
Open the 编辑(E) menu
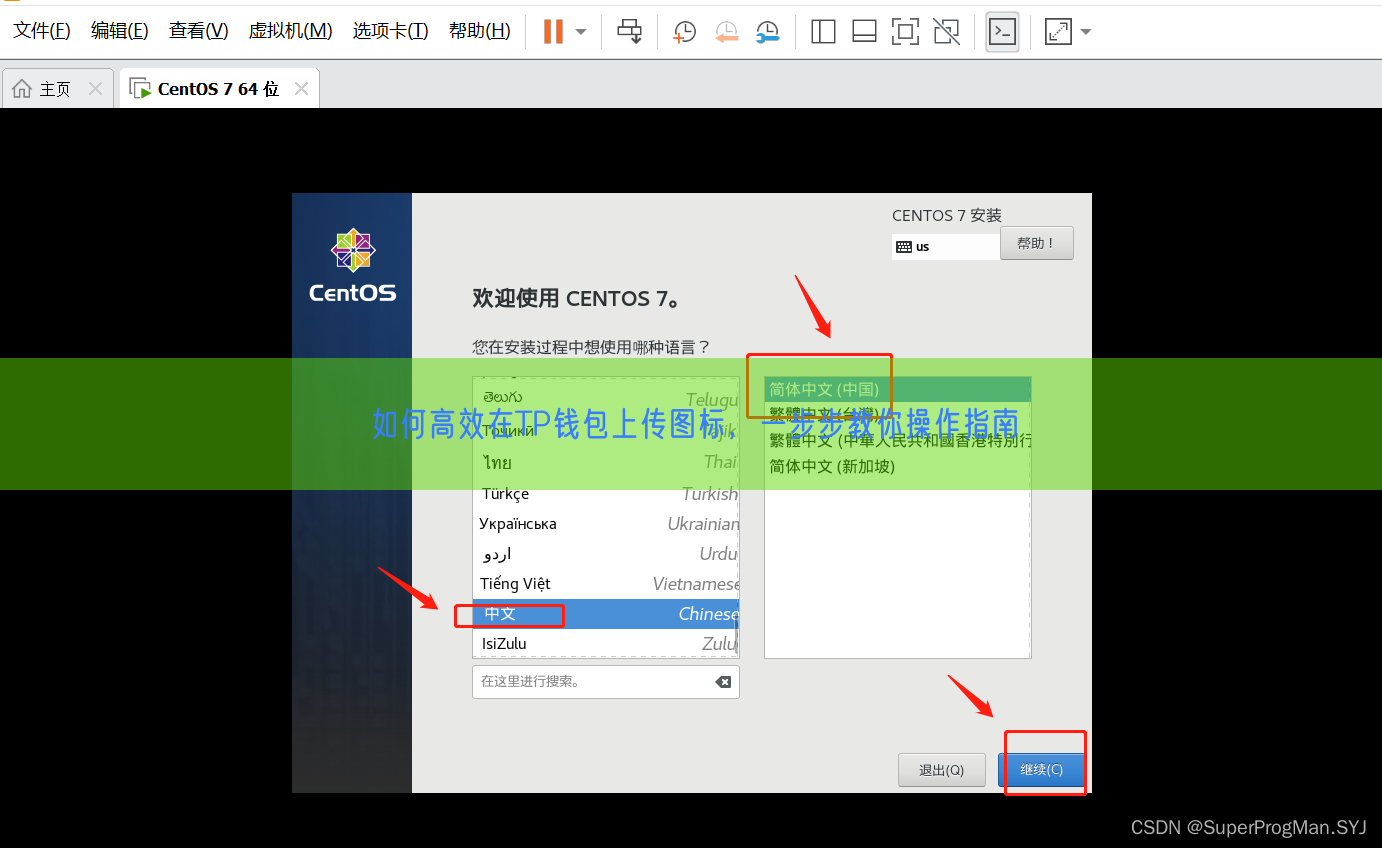tap(119, 31)
